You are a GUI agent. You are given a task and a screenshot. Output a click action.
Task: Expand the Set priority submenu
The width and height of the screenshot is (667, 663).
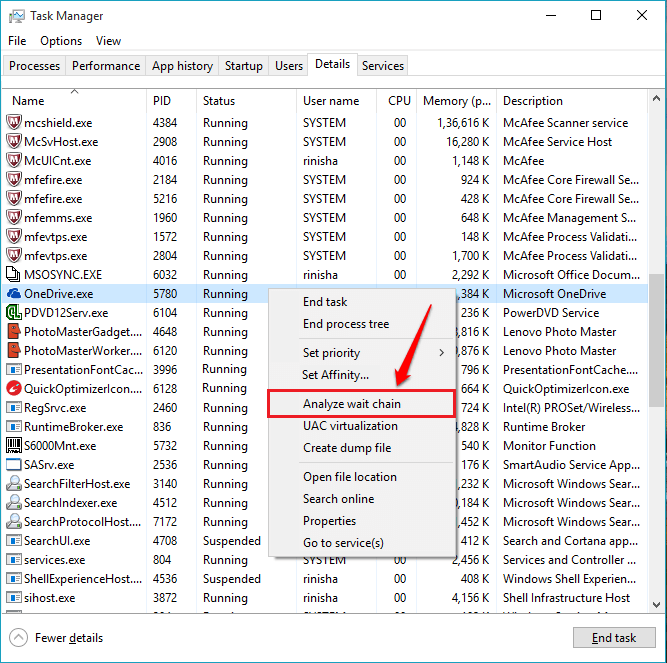(x=362, y=353)
